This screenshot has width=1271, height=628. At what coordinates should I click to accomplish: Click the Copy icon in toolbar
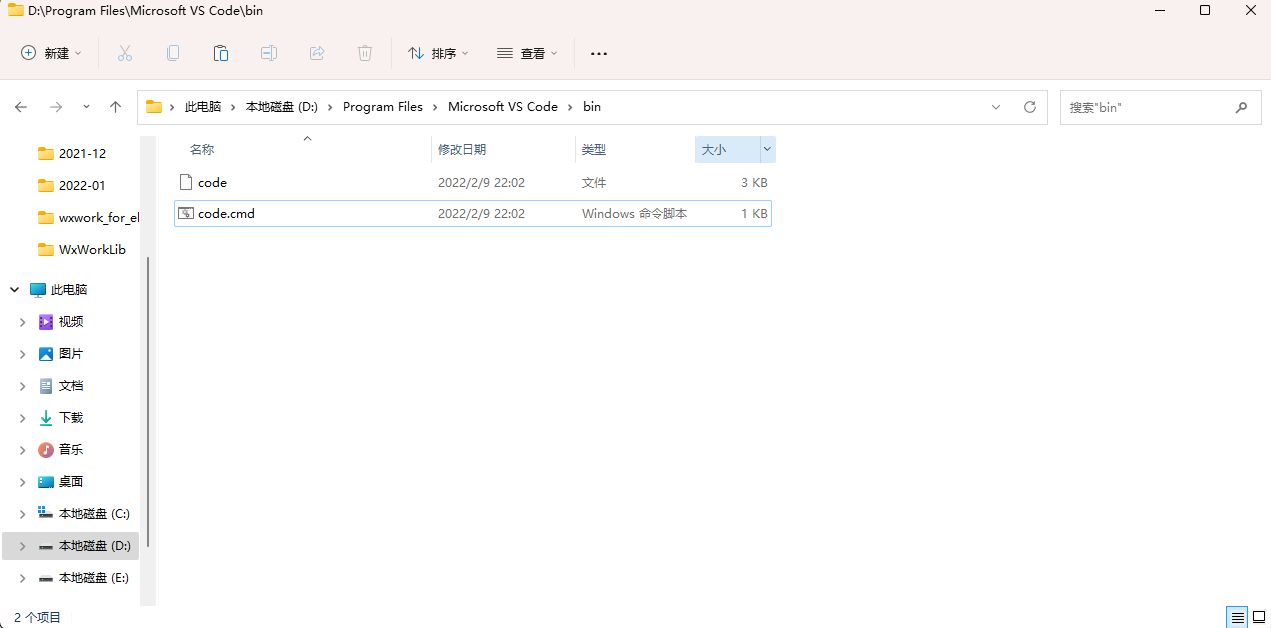pos(173,53)
